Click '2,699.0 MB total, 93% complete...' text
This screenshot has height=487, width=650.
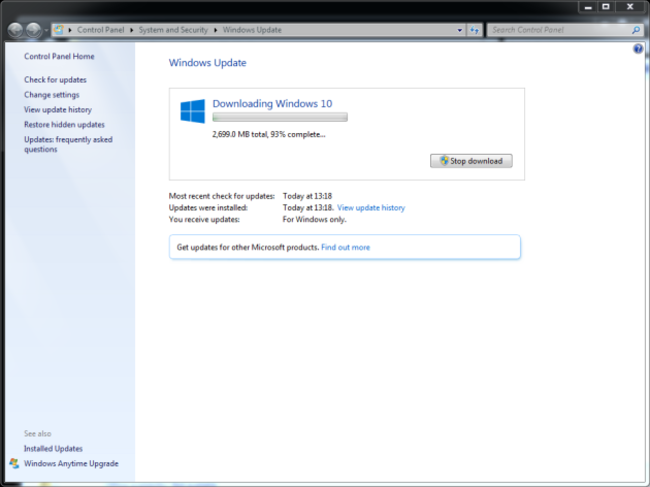pos(269,134)
